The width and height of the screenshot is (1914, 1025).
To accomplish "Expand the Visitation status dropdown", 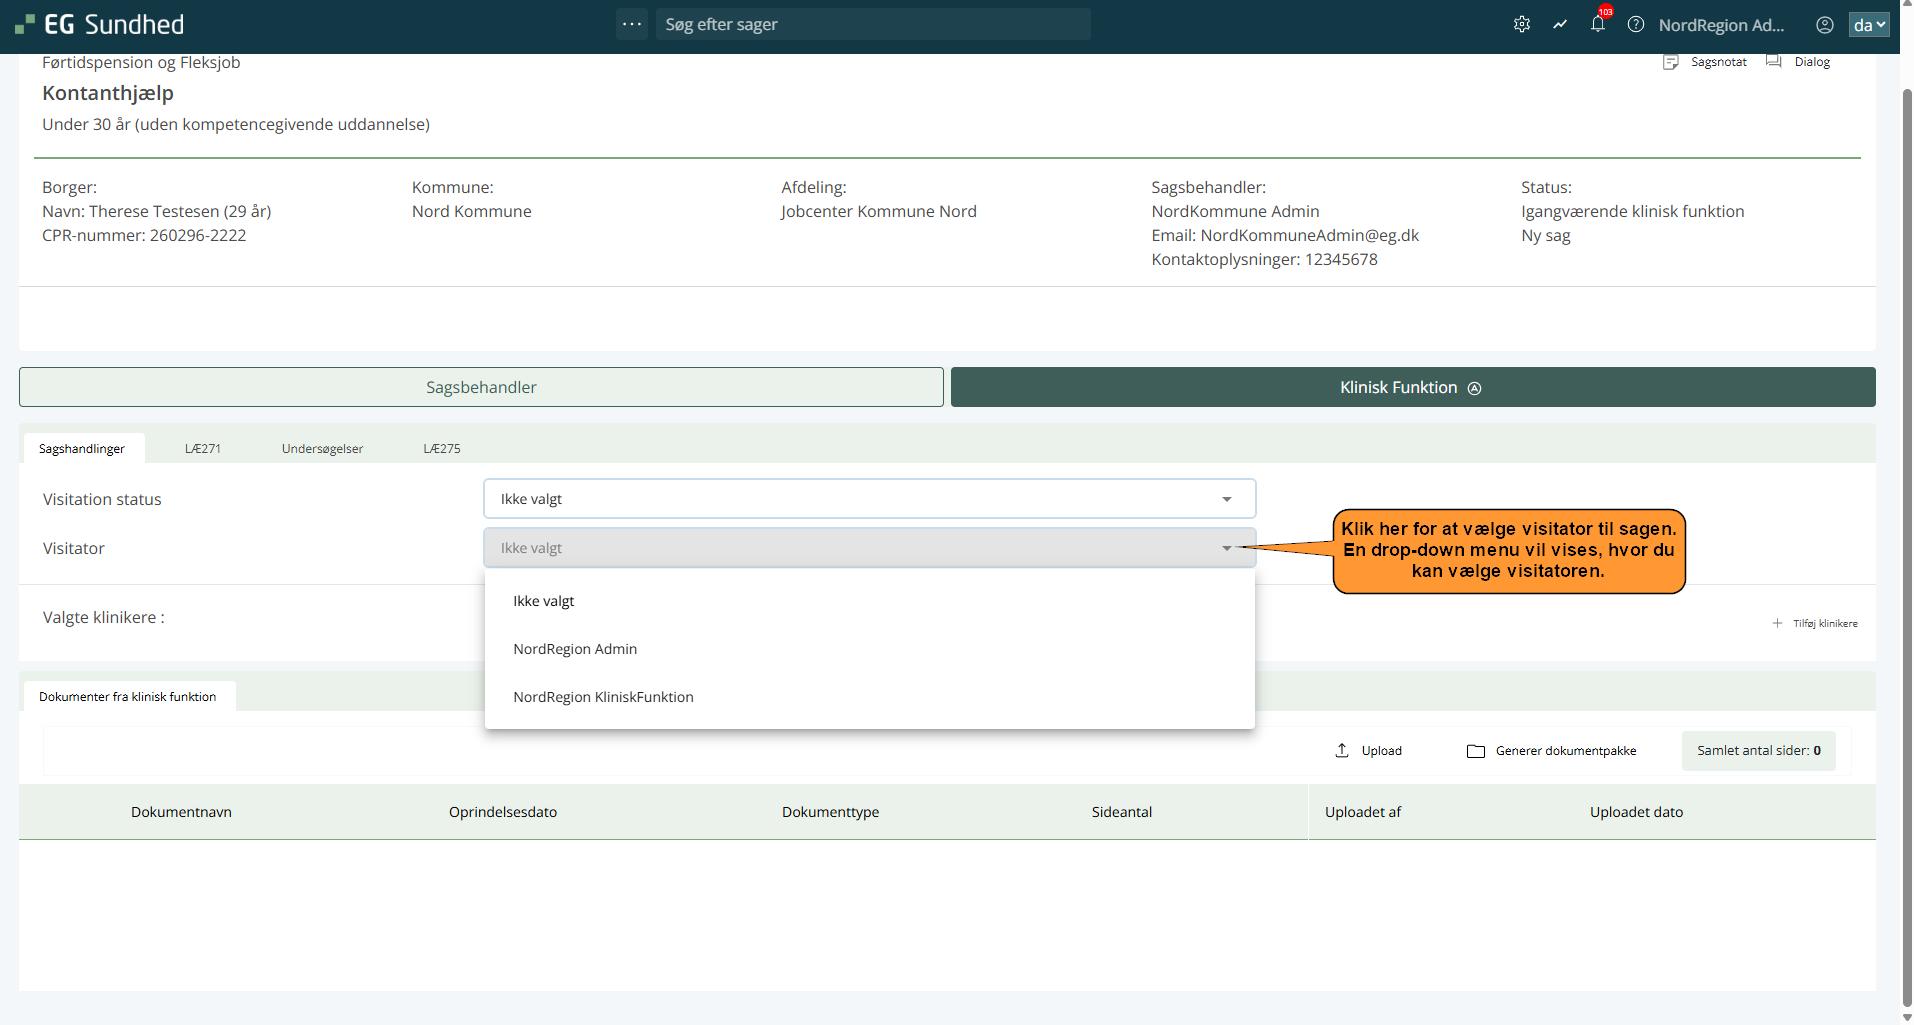I will click(x=1226, y=499).
